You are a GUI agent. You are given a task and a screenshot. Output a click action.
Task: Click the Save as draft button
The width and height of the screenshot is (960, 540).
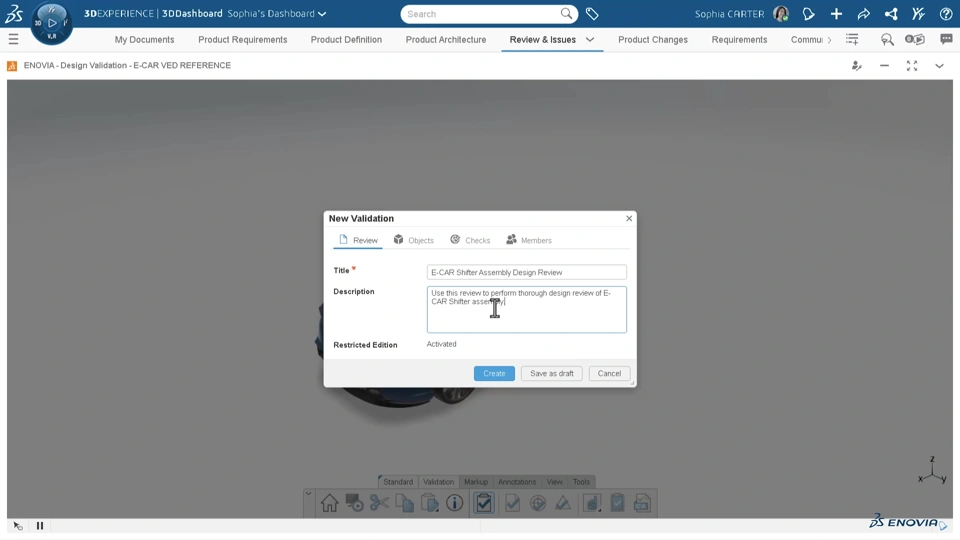552,373
